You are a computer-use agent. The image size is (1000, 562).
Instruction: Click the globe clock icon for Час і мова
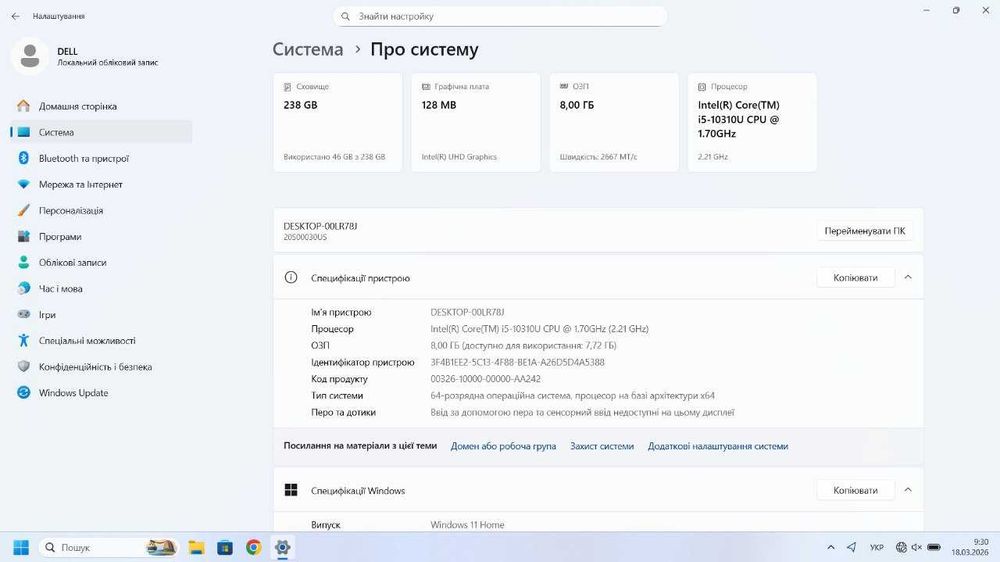[x=24, y=288]
